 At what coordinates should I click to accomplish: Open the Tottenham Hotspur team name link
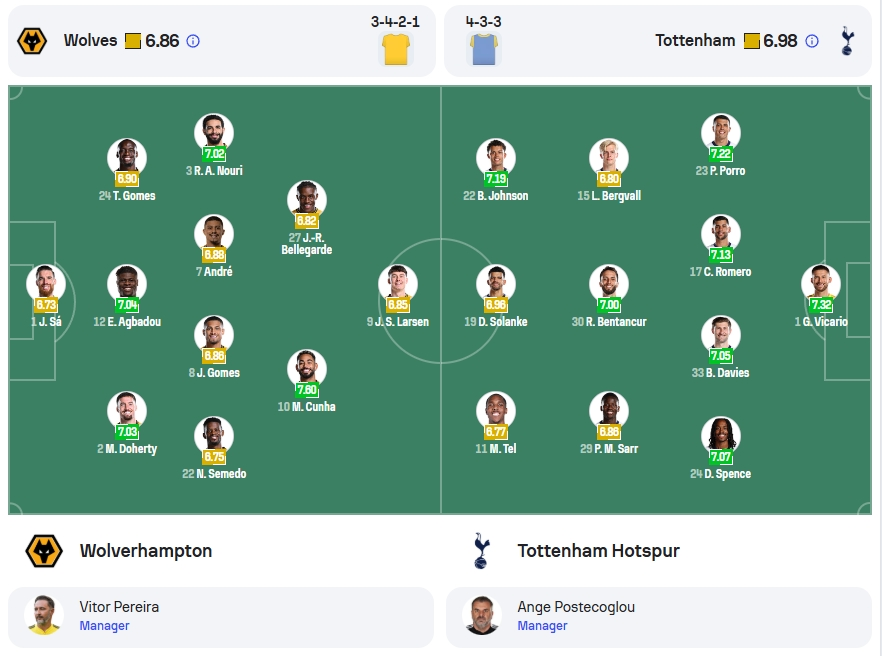pos(598,551)
